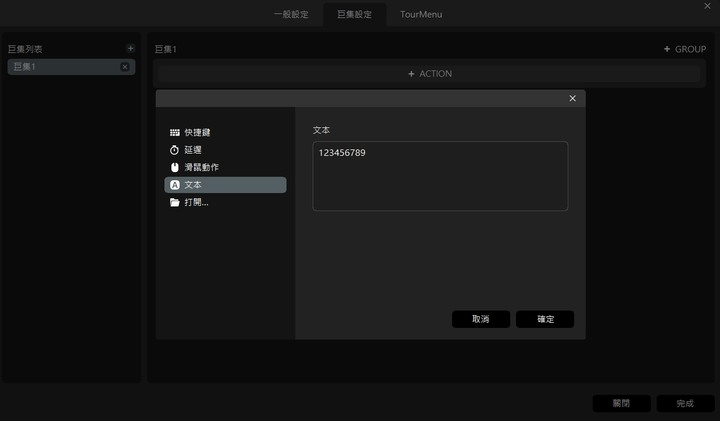Add a new GROUP
720x421 pixels.
(685, 49)
